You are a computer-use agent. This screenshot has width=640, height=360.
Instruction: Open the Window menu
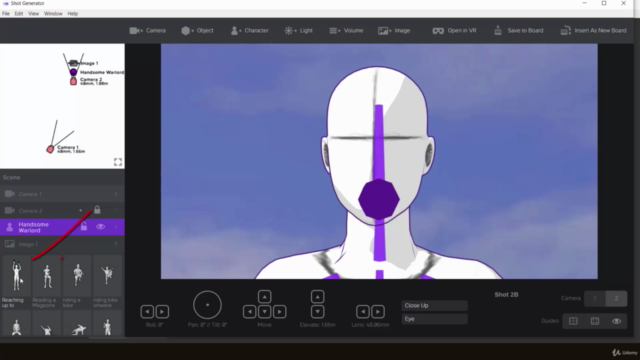(53, 13)
